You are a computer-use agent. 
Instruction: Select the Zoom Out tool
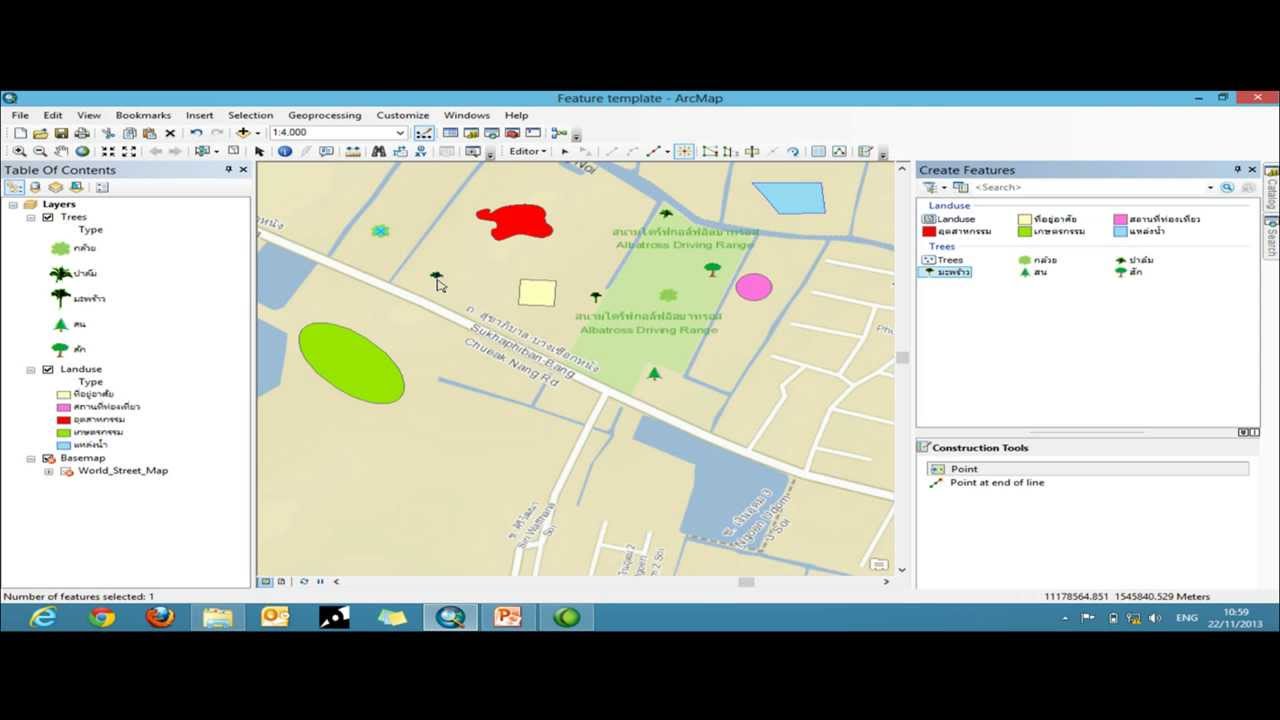pyautogui.click(x=40, y=151)
